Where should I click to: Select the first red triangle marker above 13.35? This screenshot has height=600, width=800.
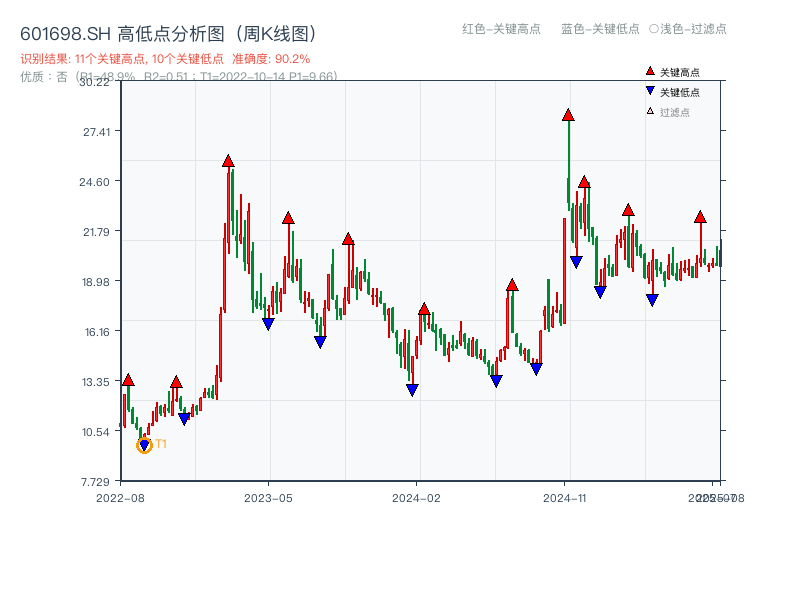point(127,380)
